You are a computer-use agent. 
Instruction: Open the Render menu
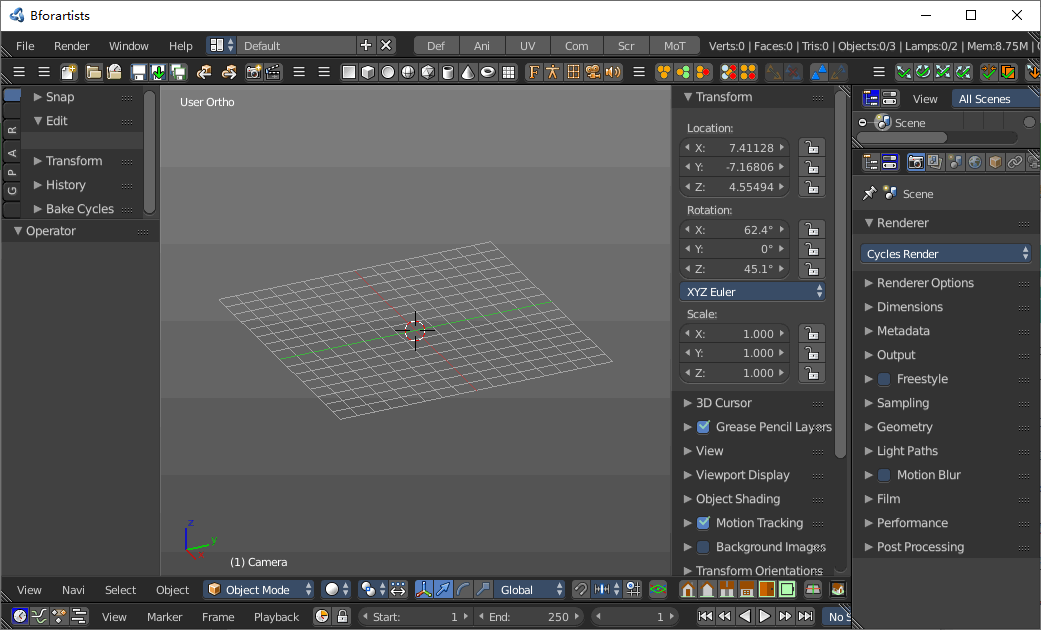pyautogui.click(x=72, y=46)
